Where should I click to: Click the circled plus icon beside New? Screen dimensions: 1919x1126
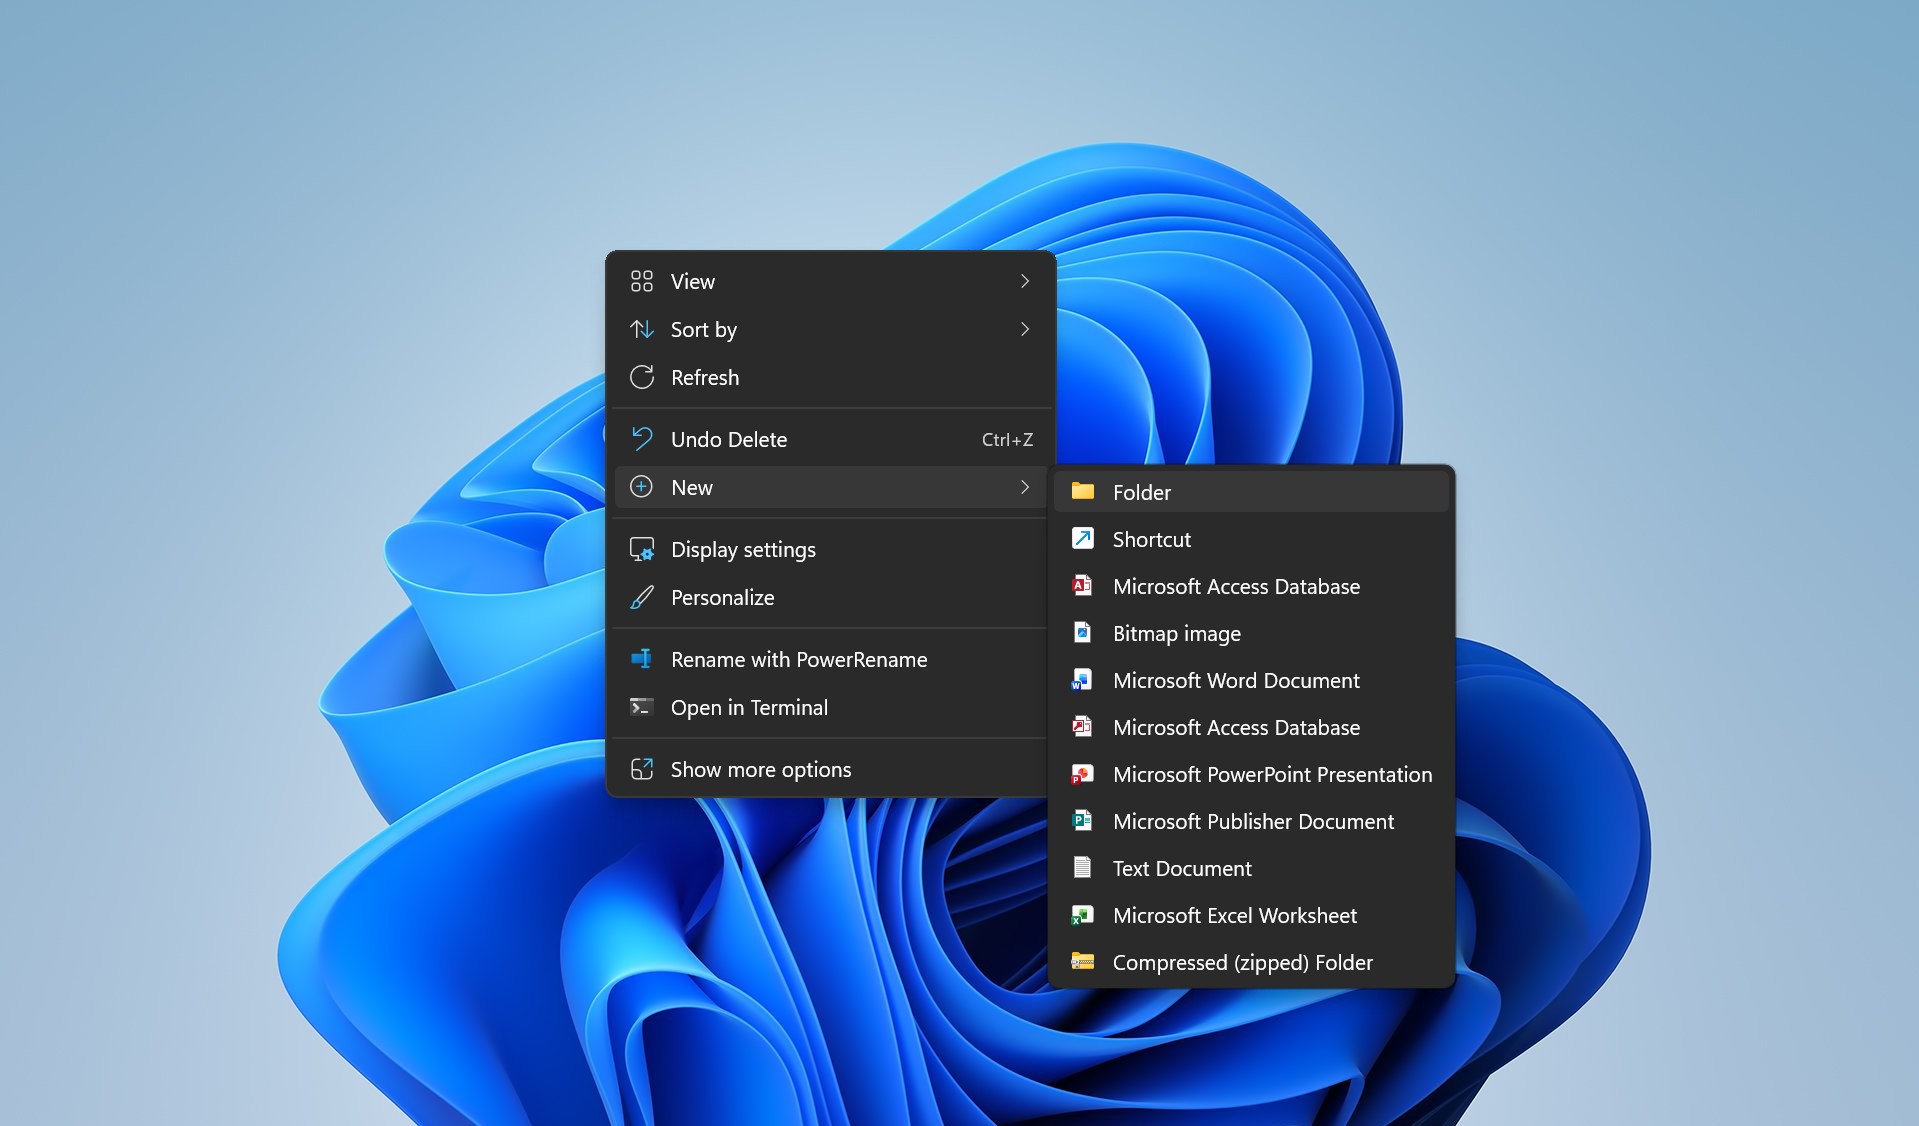[x=642, y=487]
